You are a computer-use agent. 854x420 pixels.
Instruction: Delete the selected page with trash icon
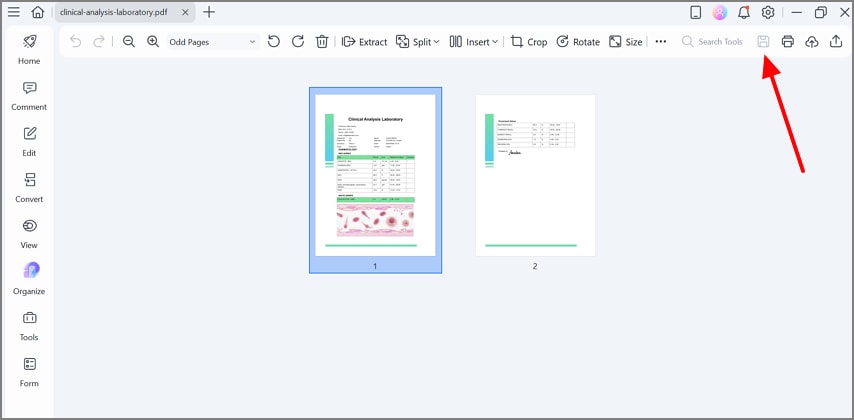(x=322, y=41)
